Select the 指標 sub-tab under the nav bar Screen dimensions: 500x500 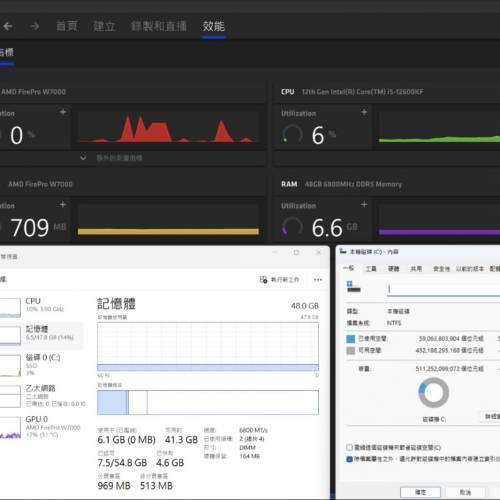click(x=7, y=52)
